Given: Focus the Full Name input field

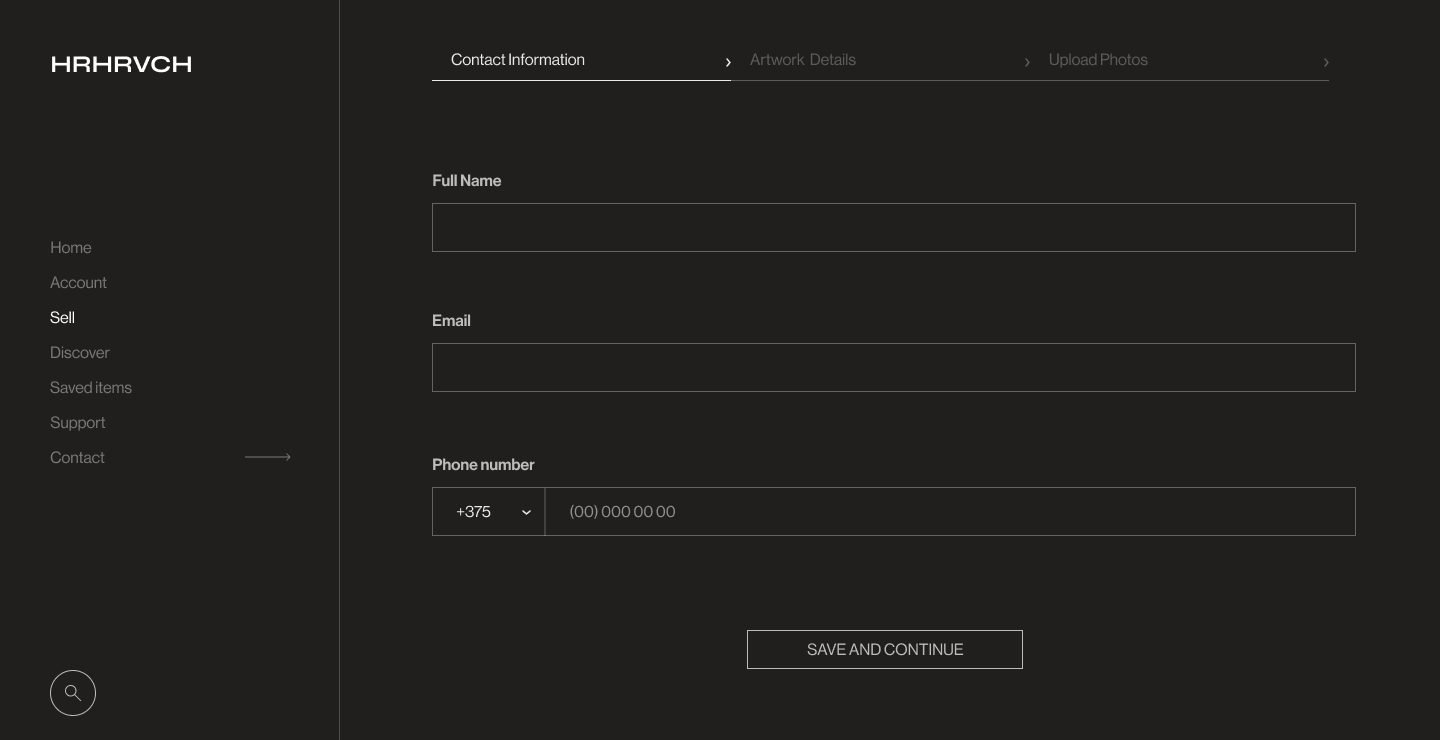Looking at the screenshot, I should click(x=894, y=228).
